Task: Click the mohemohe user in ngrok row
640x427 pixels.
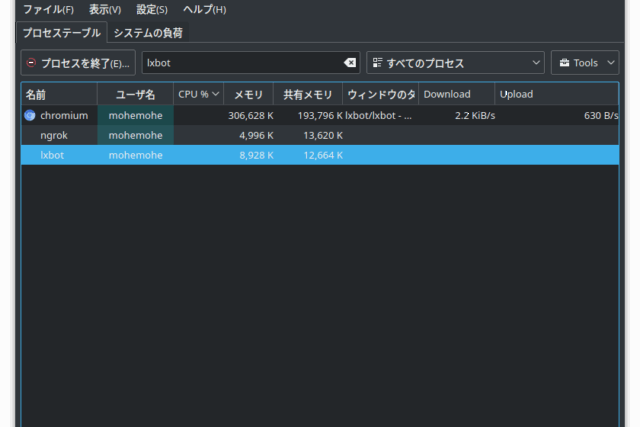Action: [136, 135]
